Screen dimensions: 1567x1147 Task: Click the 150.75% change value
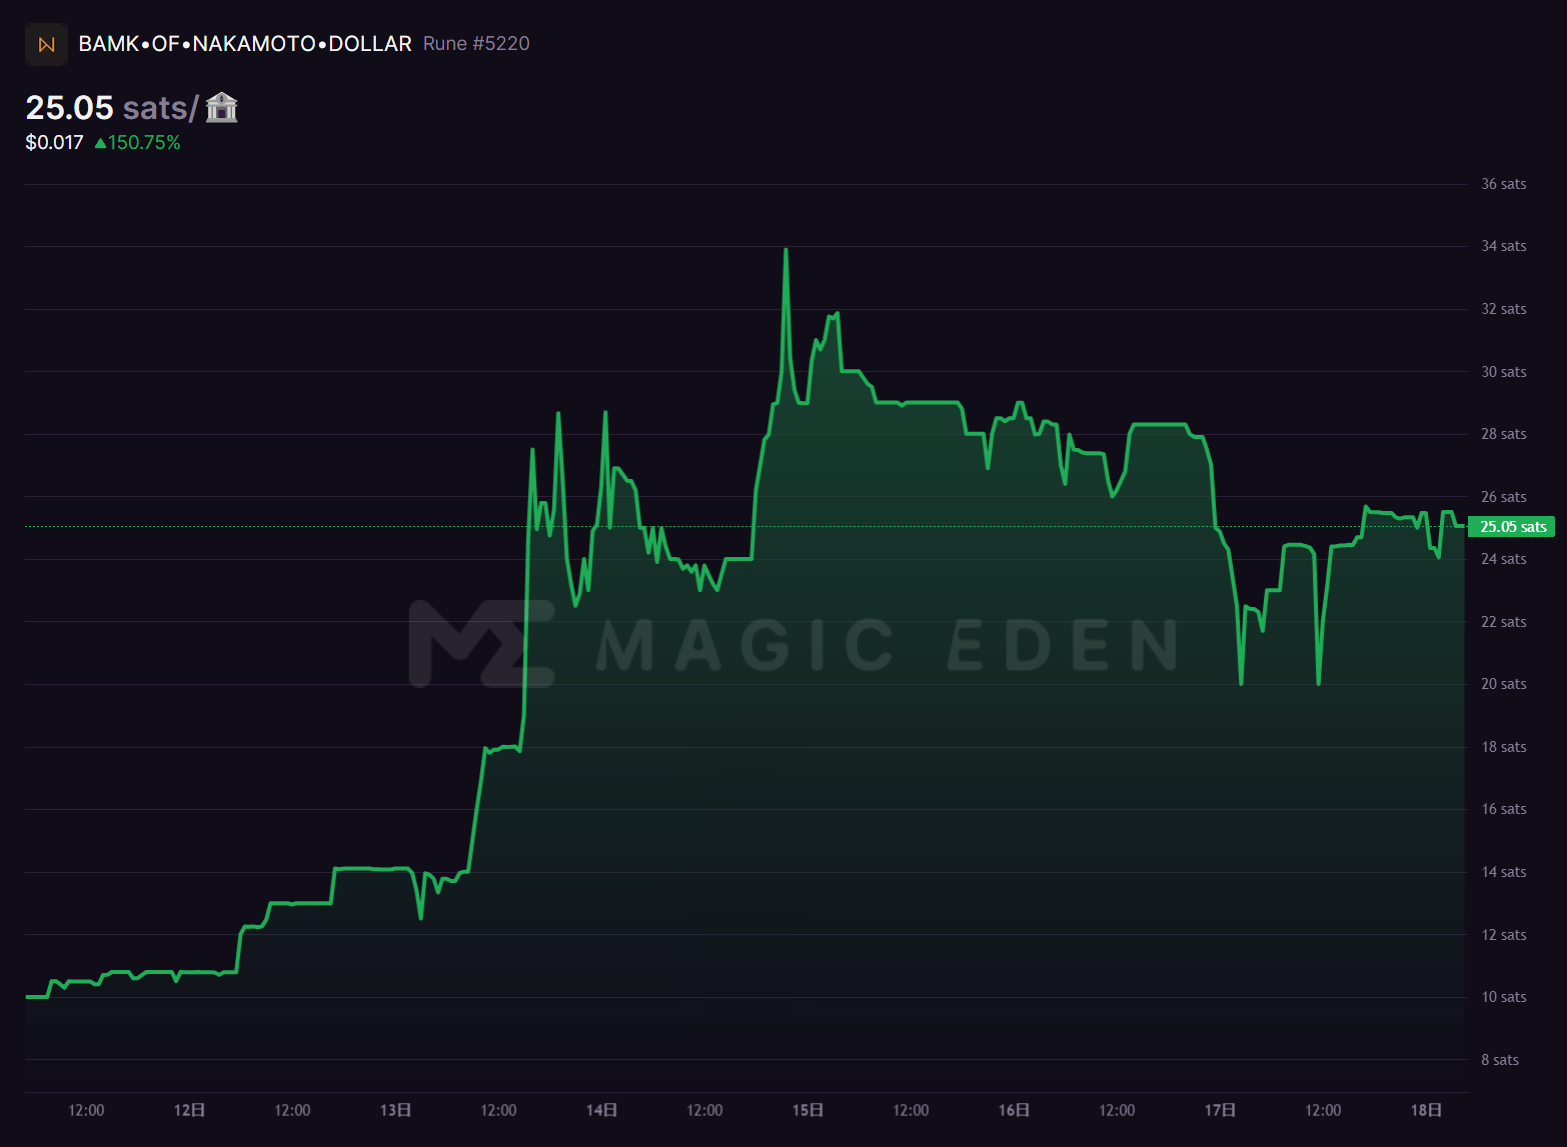144,143
